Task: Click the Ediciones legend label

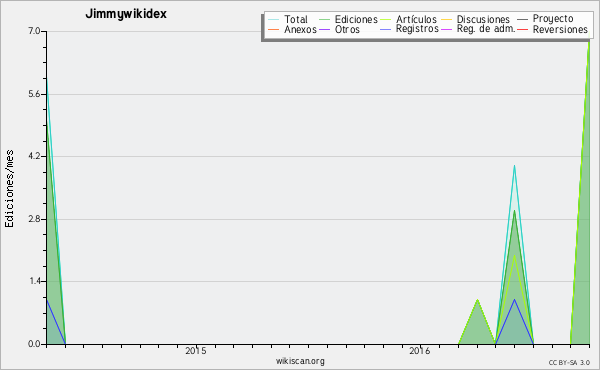Action: pos(356,19)
